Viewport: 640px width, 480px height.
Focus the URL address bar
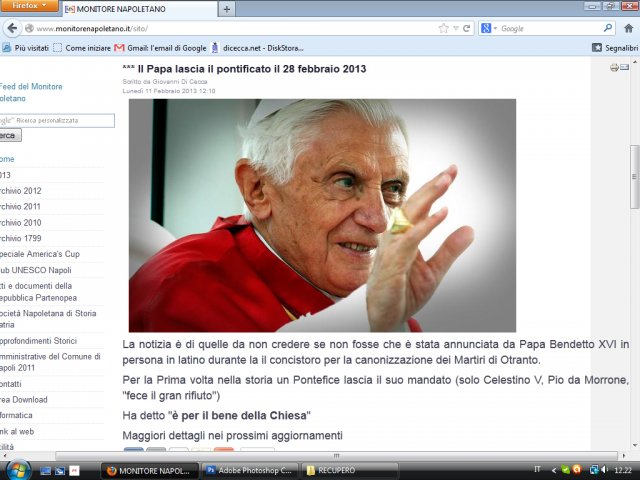pos(235,29)
